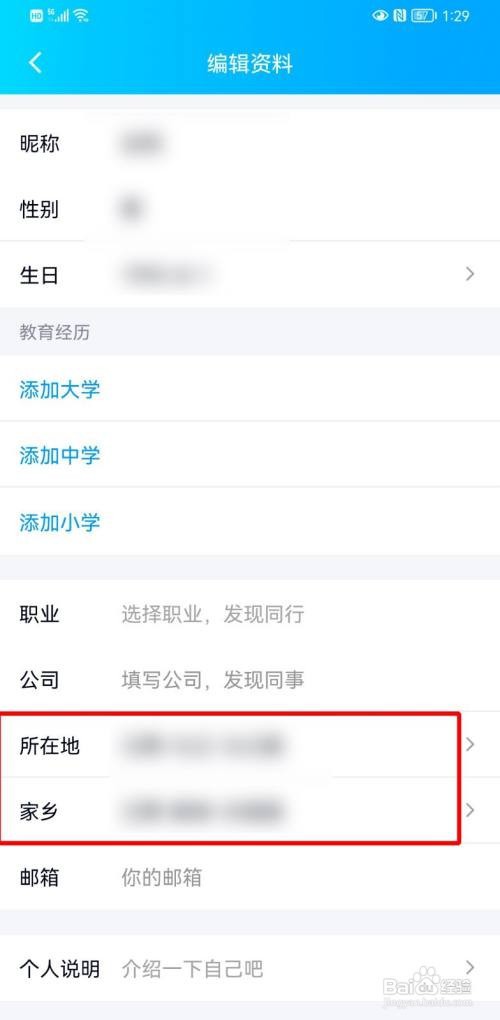Select the 职业 occupation field
The height and width of the screenshot is (1020, 500).
250,614
